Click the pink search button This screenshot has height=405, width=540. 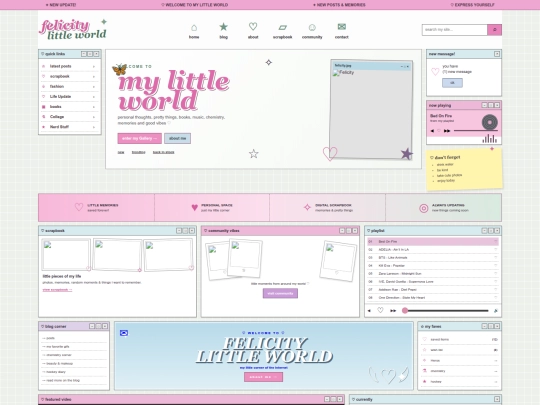point(495,30)
